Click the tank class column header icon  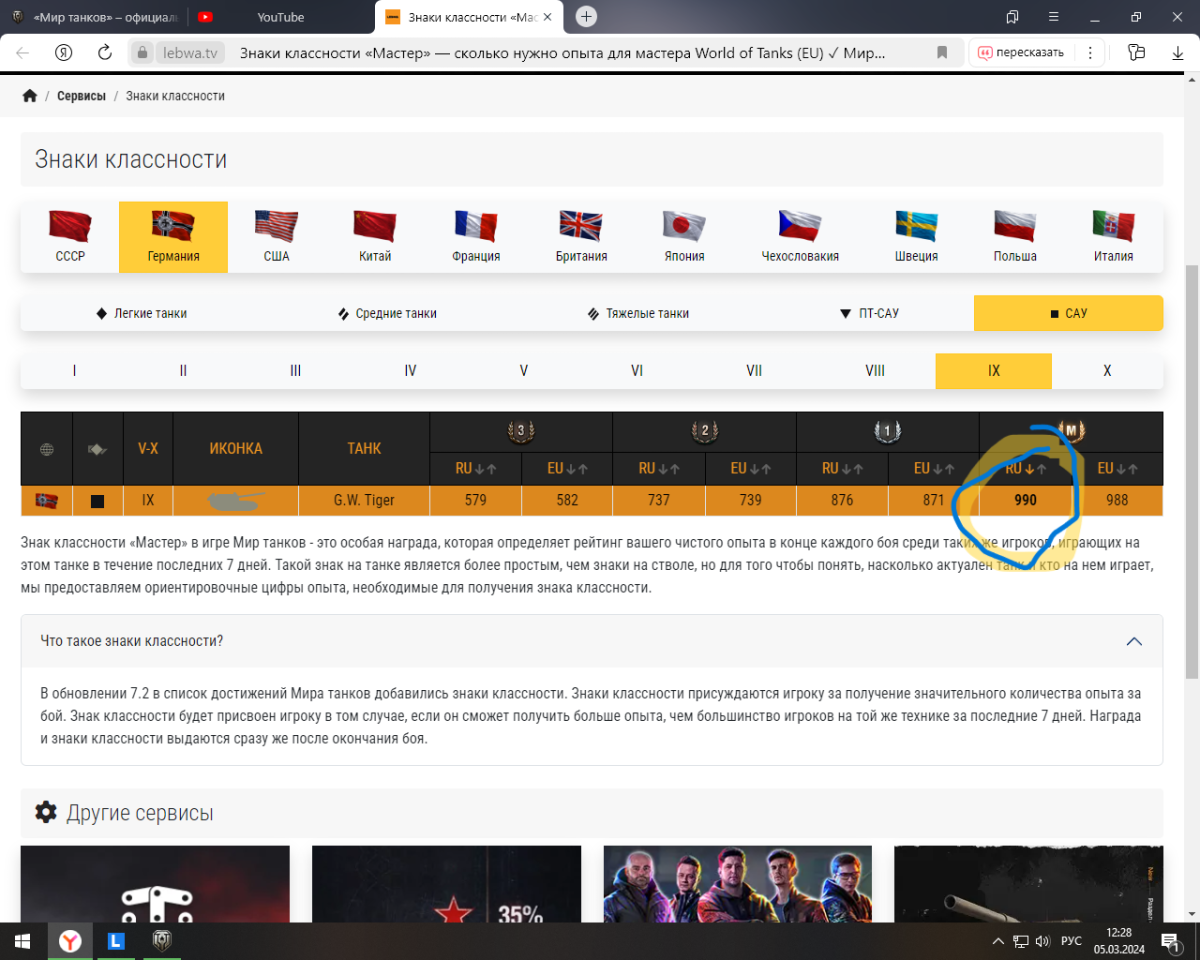(97, 449)
